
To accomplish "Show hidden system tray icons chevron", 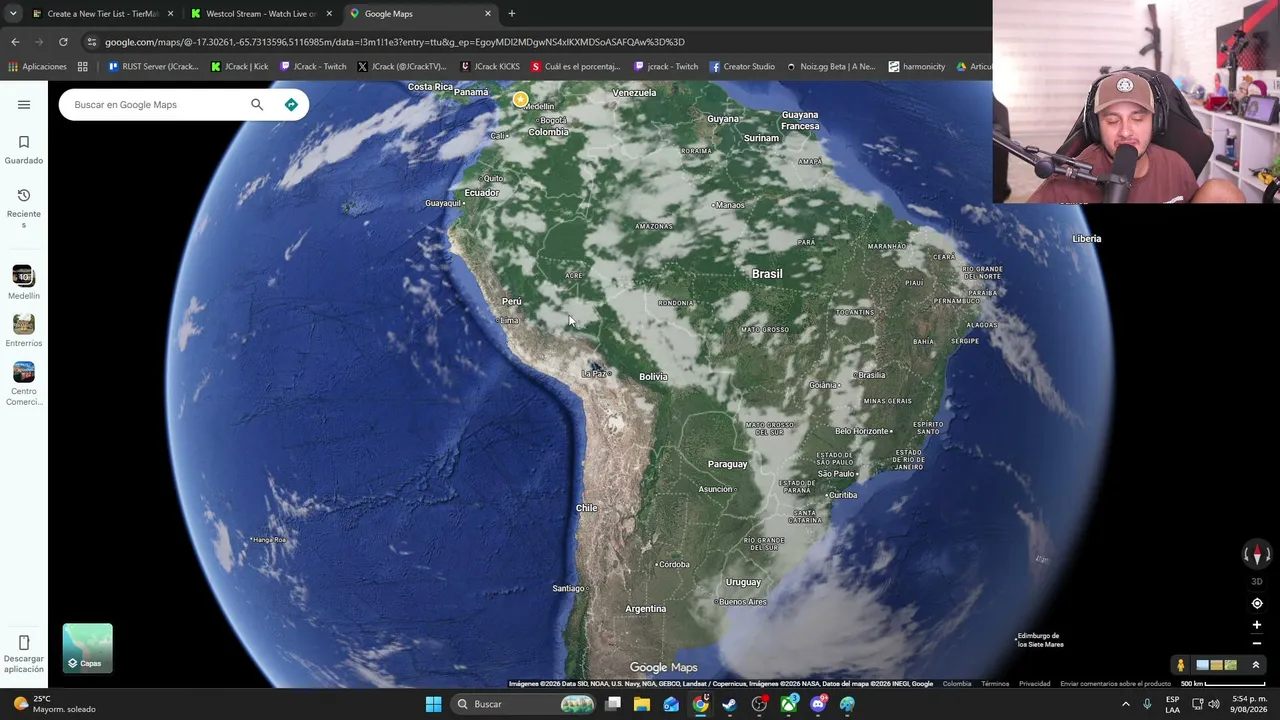I will [1125, 704].
